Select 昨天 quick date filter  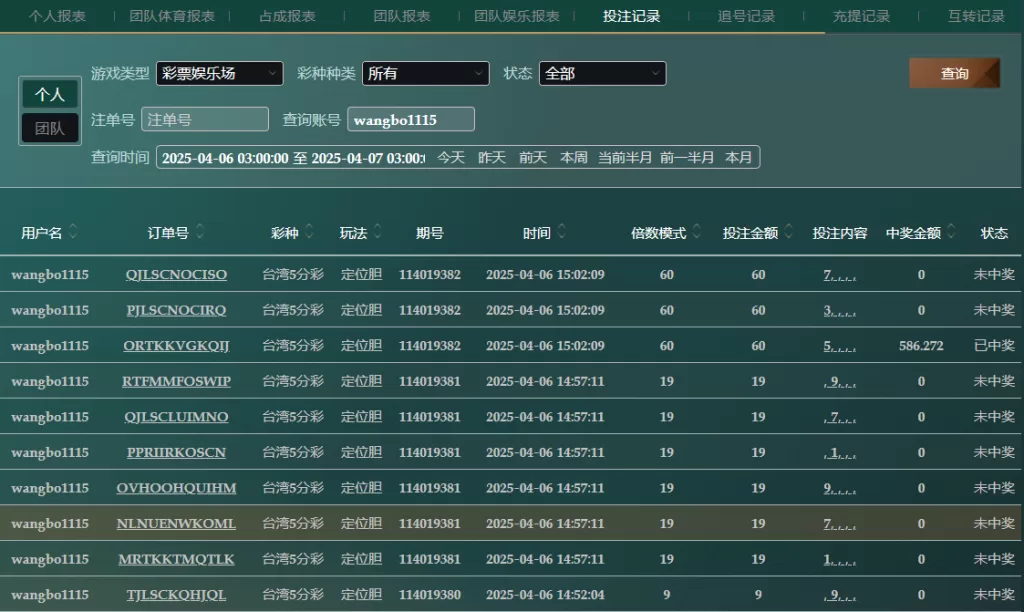pos(492,157)
